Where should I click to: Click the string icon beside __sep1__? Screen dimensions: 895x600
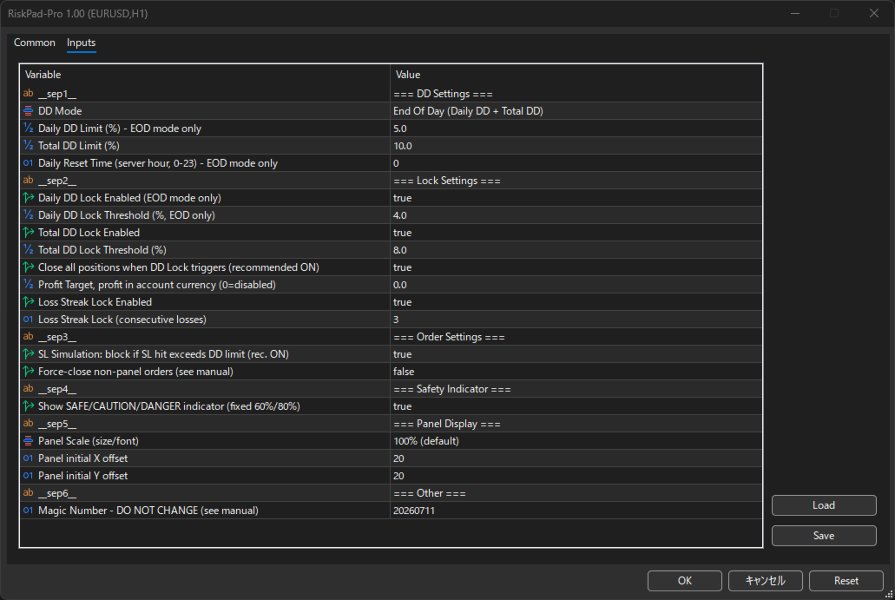tap(28, 93)
